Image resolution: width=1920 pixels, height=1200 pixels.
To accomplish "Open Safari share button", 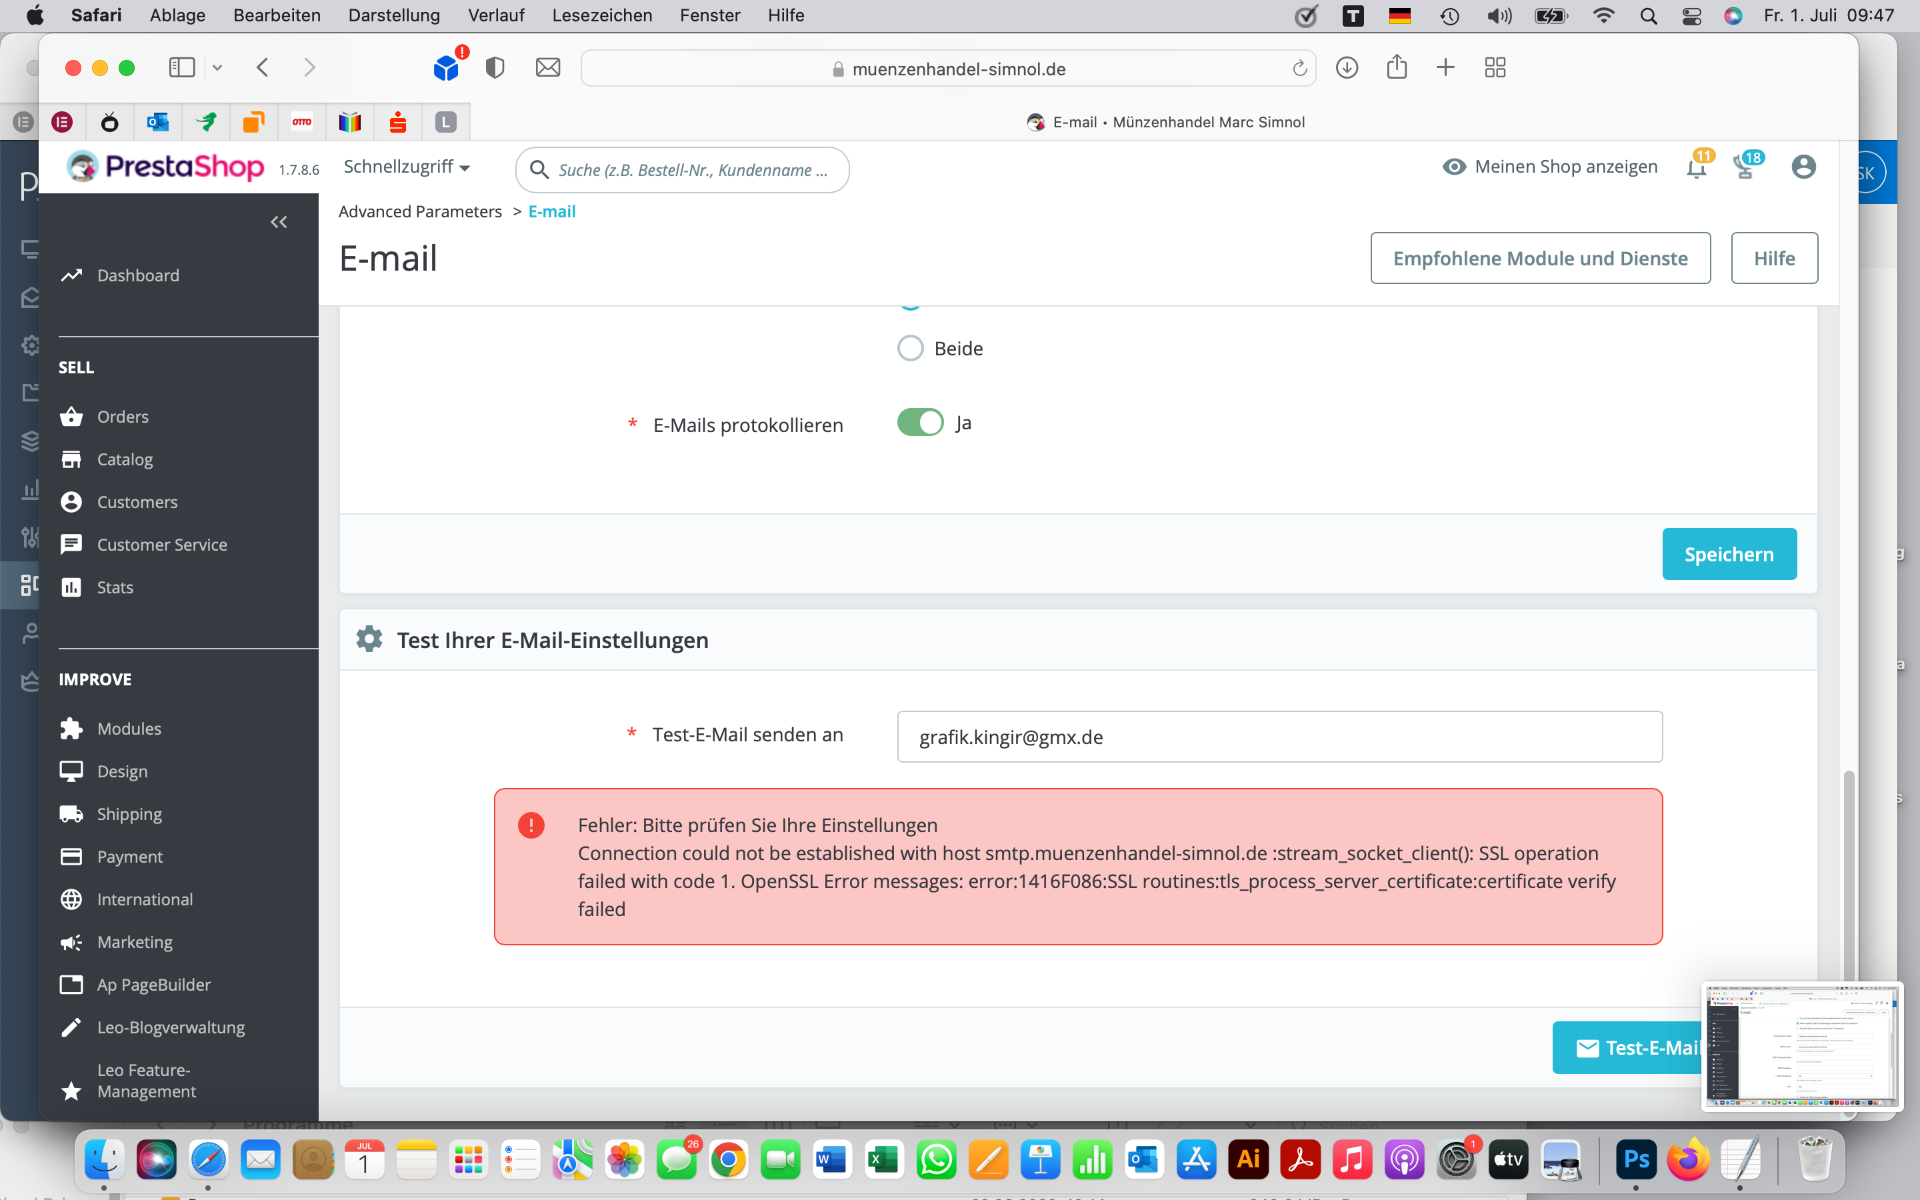I will pyautogui.click(x=1397, y=68).
